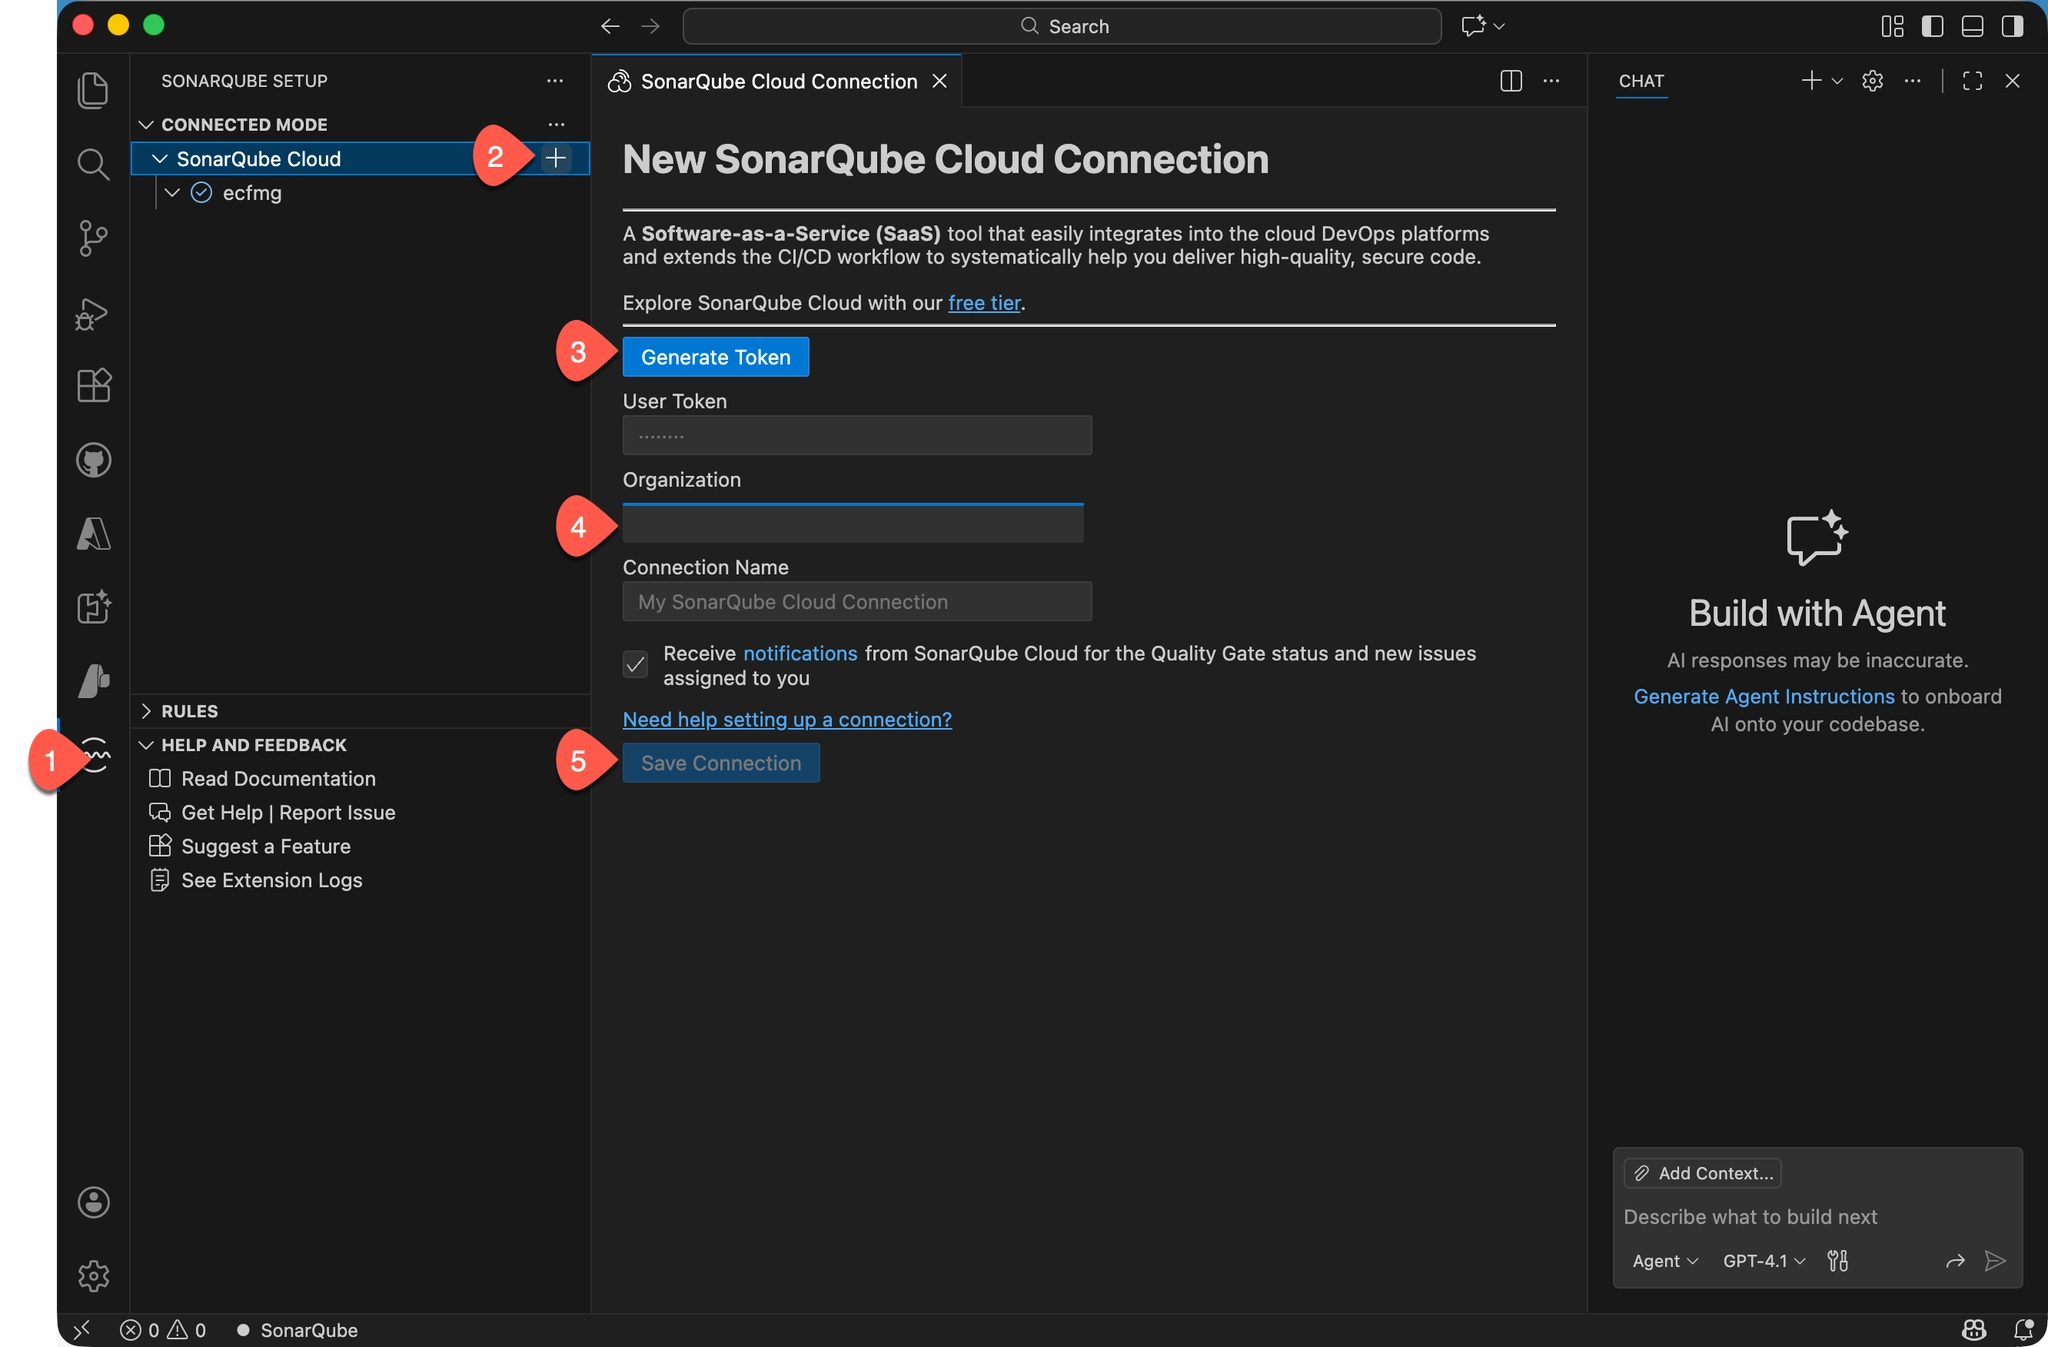Uncheck the receive notifications checkbox

click(635, 665)
